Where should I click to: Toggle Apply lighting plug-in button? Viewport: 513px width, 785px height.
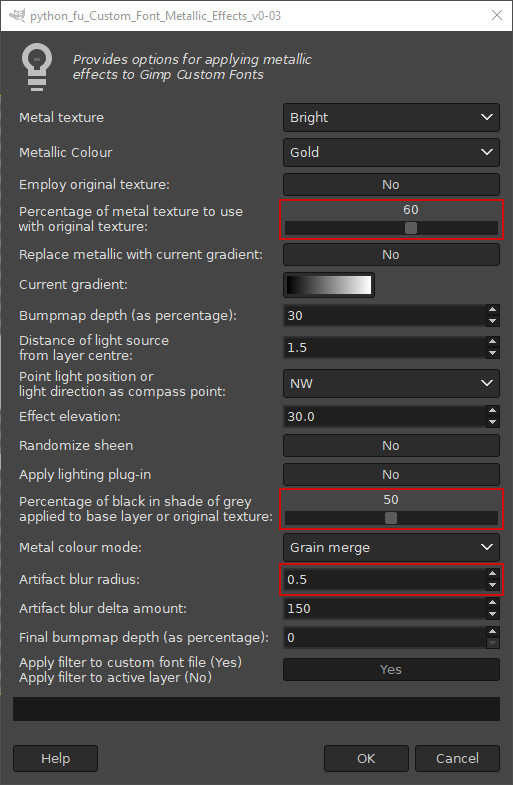point(391,475)
